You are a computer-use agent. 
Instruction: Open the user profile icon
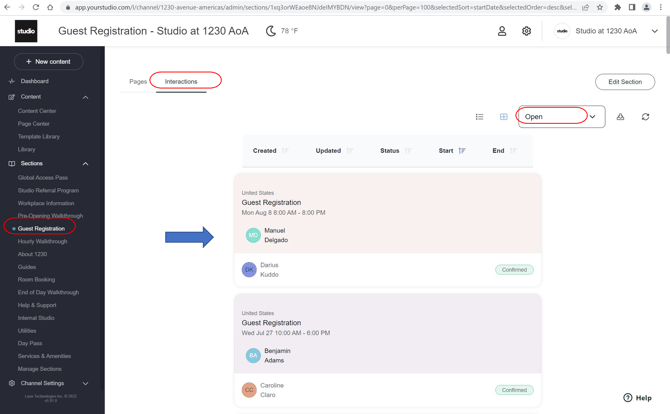502,31
